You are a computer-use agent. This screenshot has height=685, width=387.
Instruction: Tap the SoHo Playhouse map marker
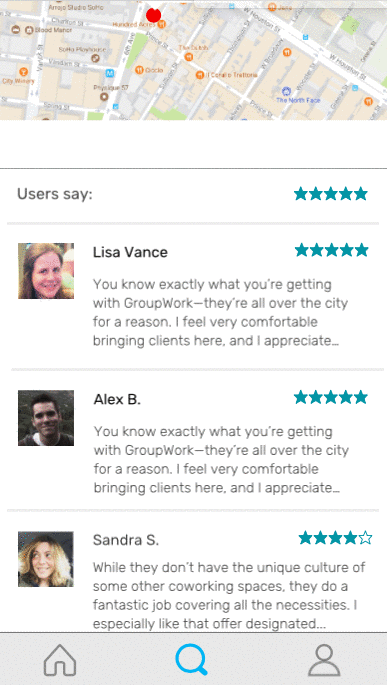(95, 58)
